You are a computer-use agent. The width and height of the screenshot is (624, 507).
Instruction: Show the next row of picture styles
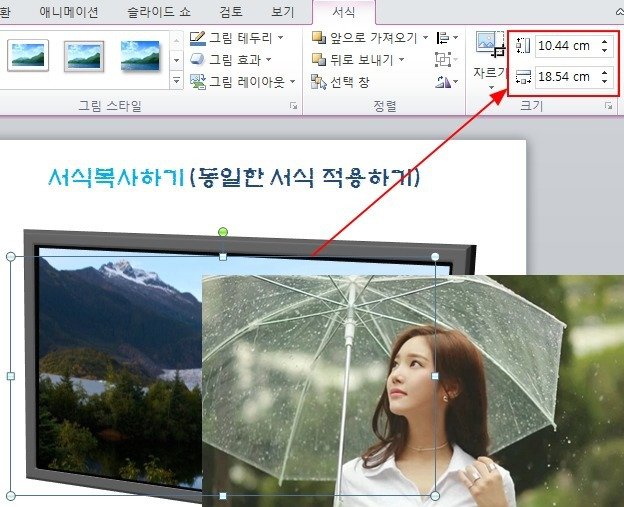176,60
